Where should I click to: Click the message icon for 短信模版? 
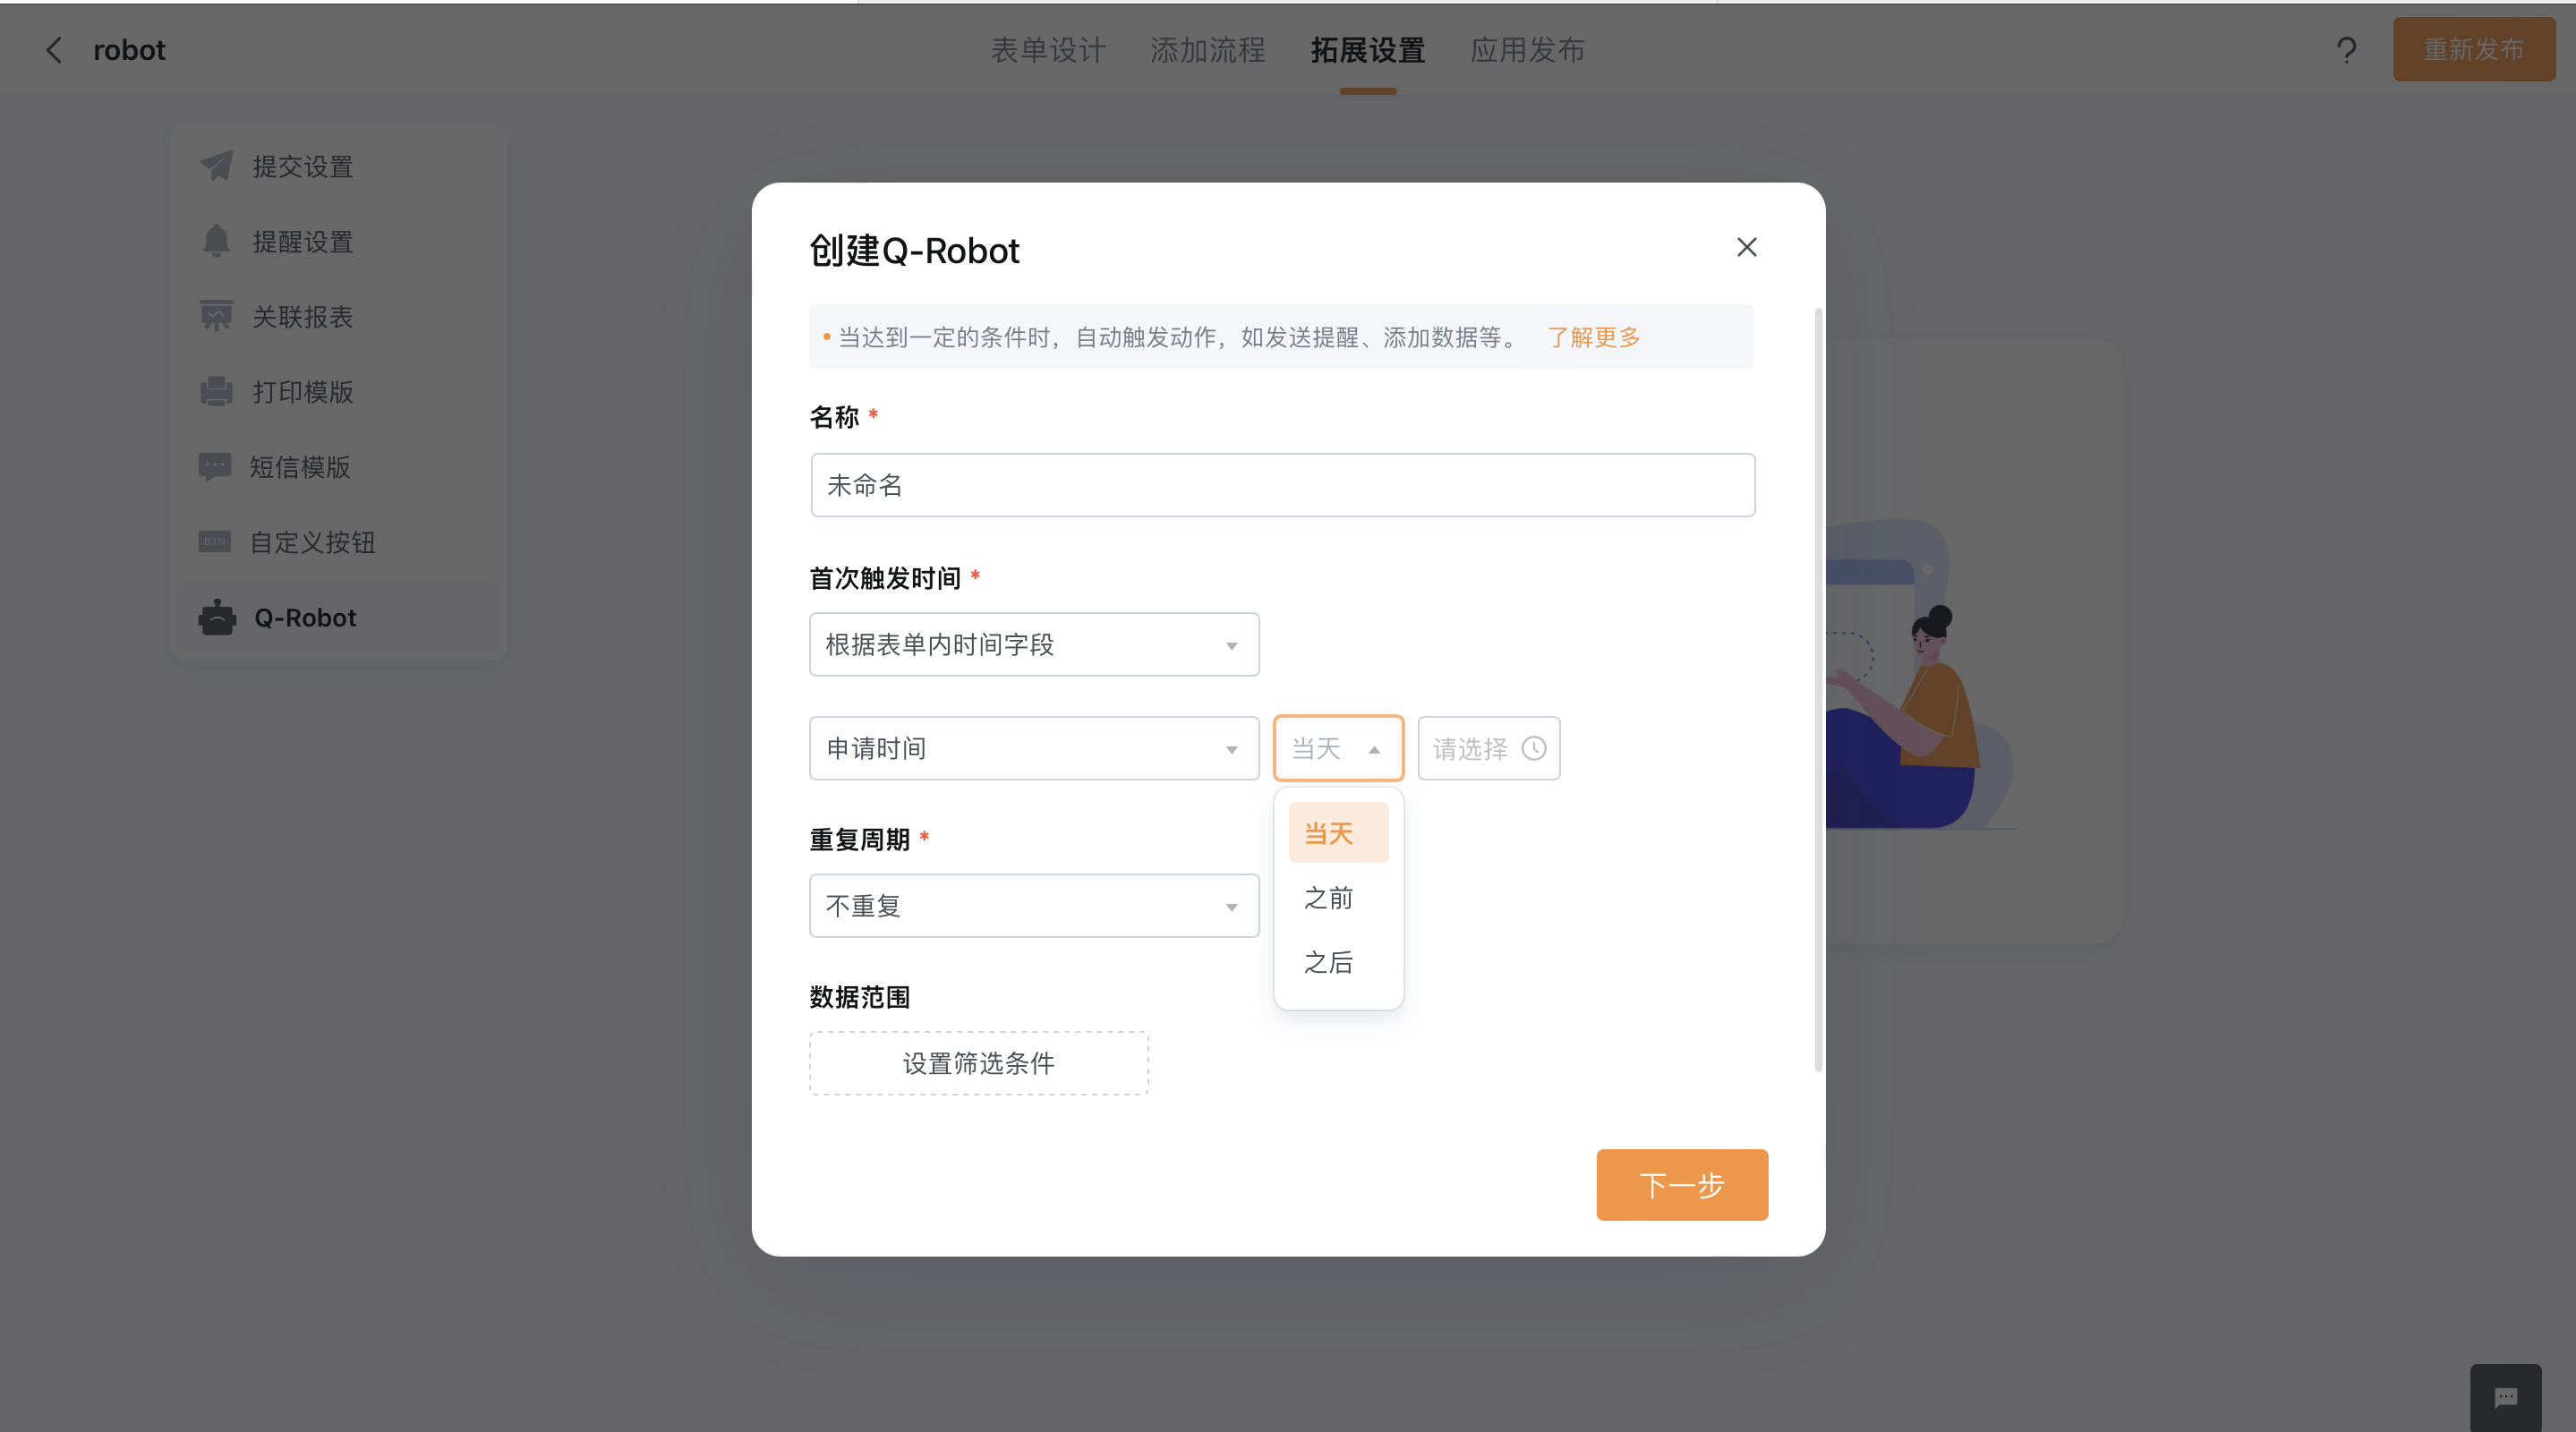coord(215,467)
